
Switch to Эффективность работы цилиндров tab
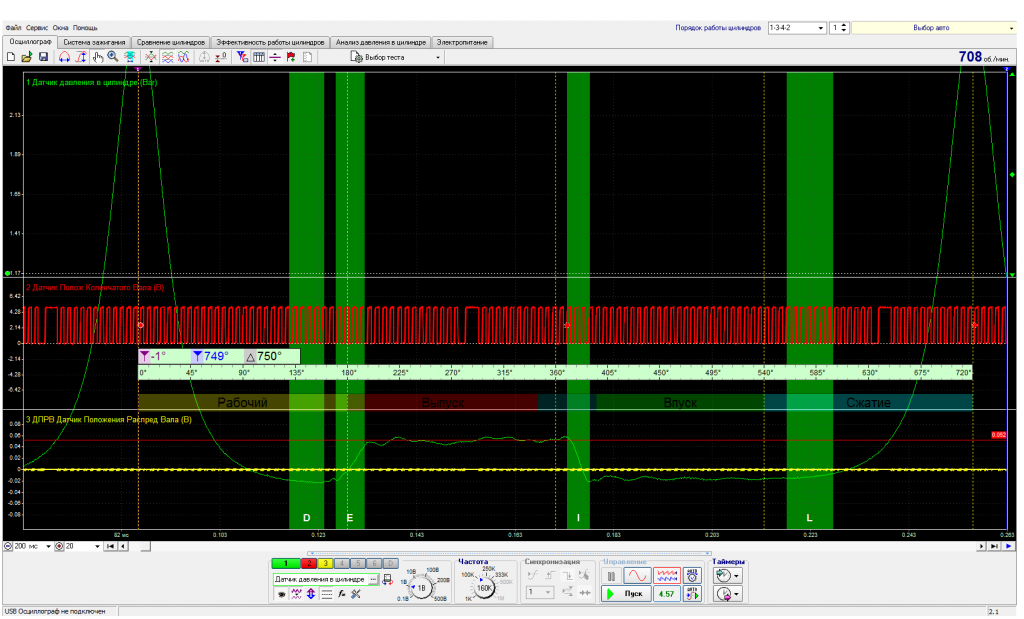click(270, 42)
